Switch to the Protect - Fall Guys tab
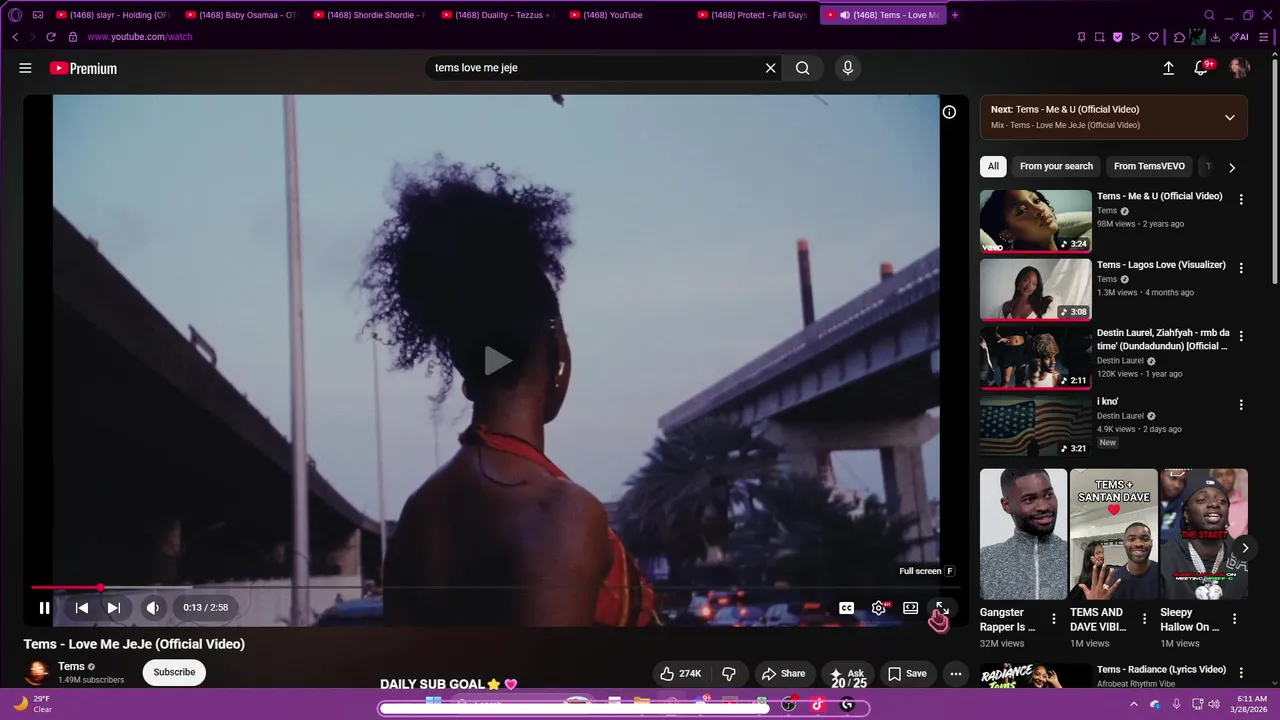Viewport: 1280px width, 720px height. pos(752,15)
